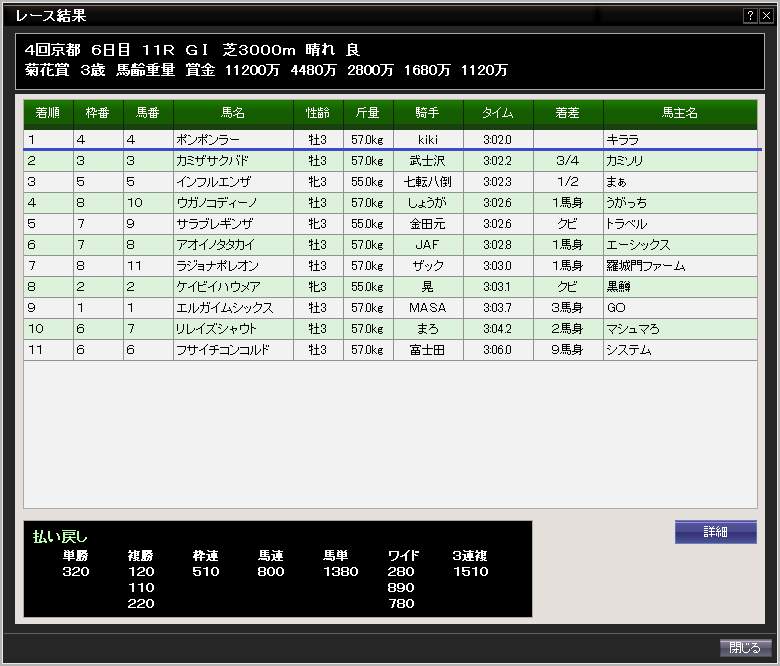
Task: Select horse ケイビイハウメア
Action: pos(218,287)
